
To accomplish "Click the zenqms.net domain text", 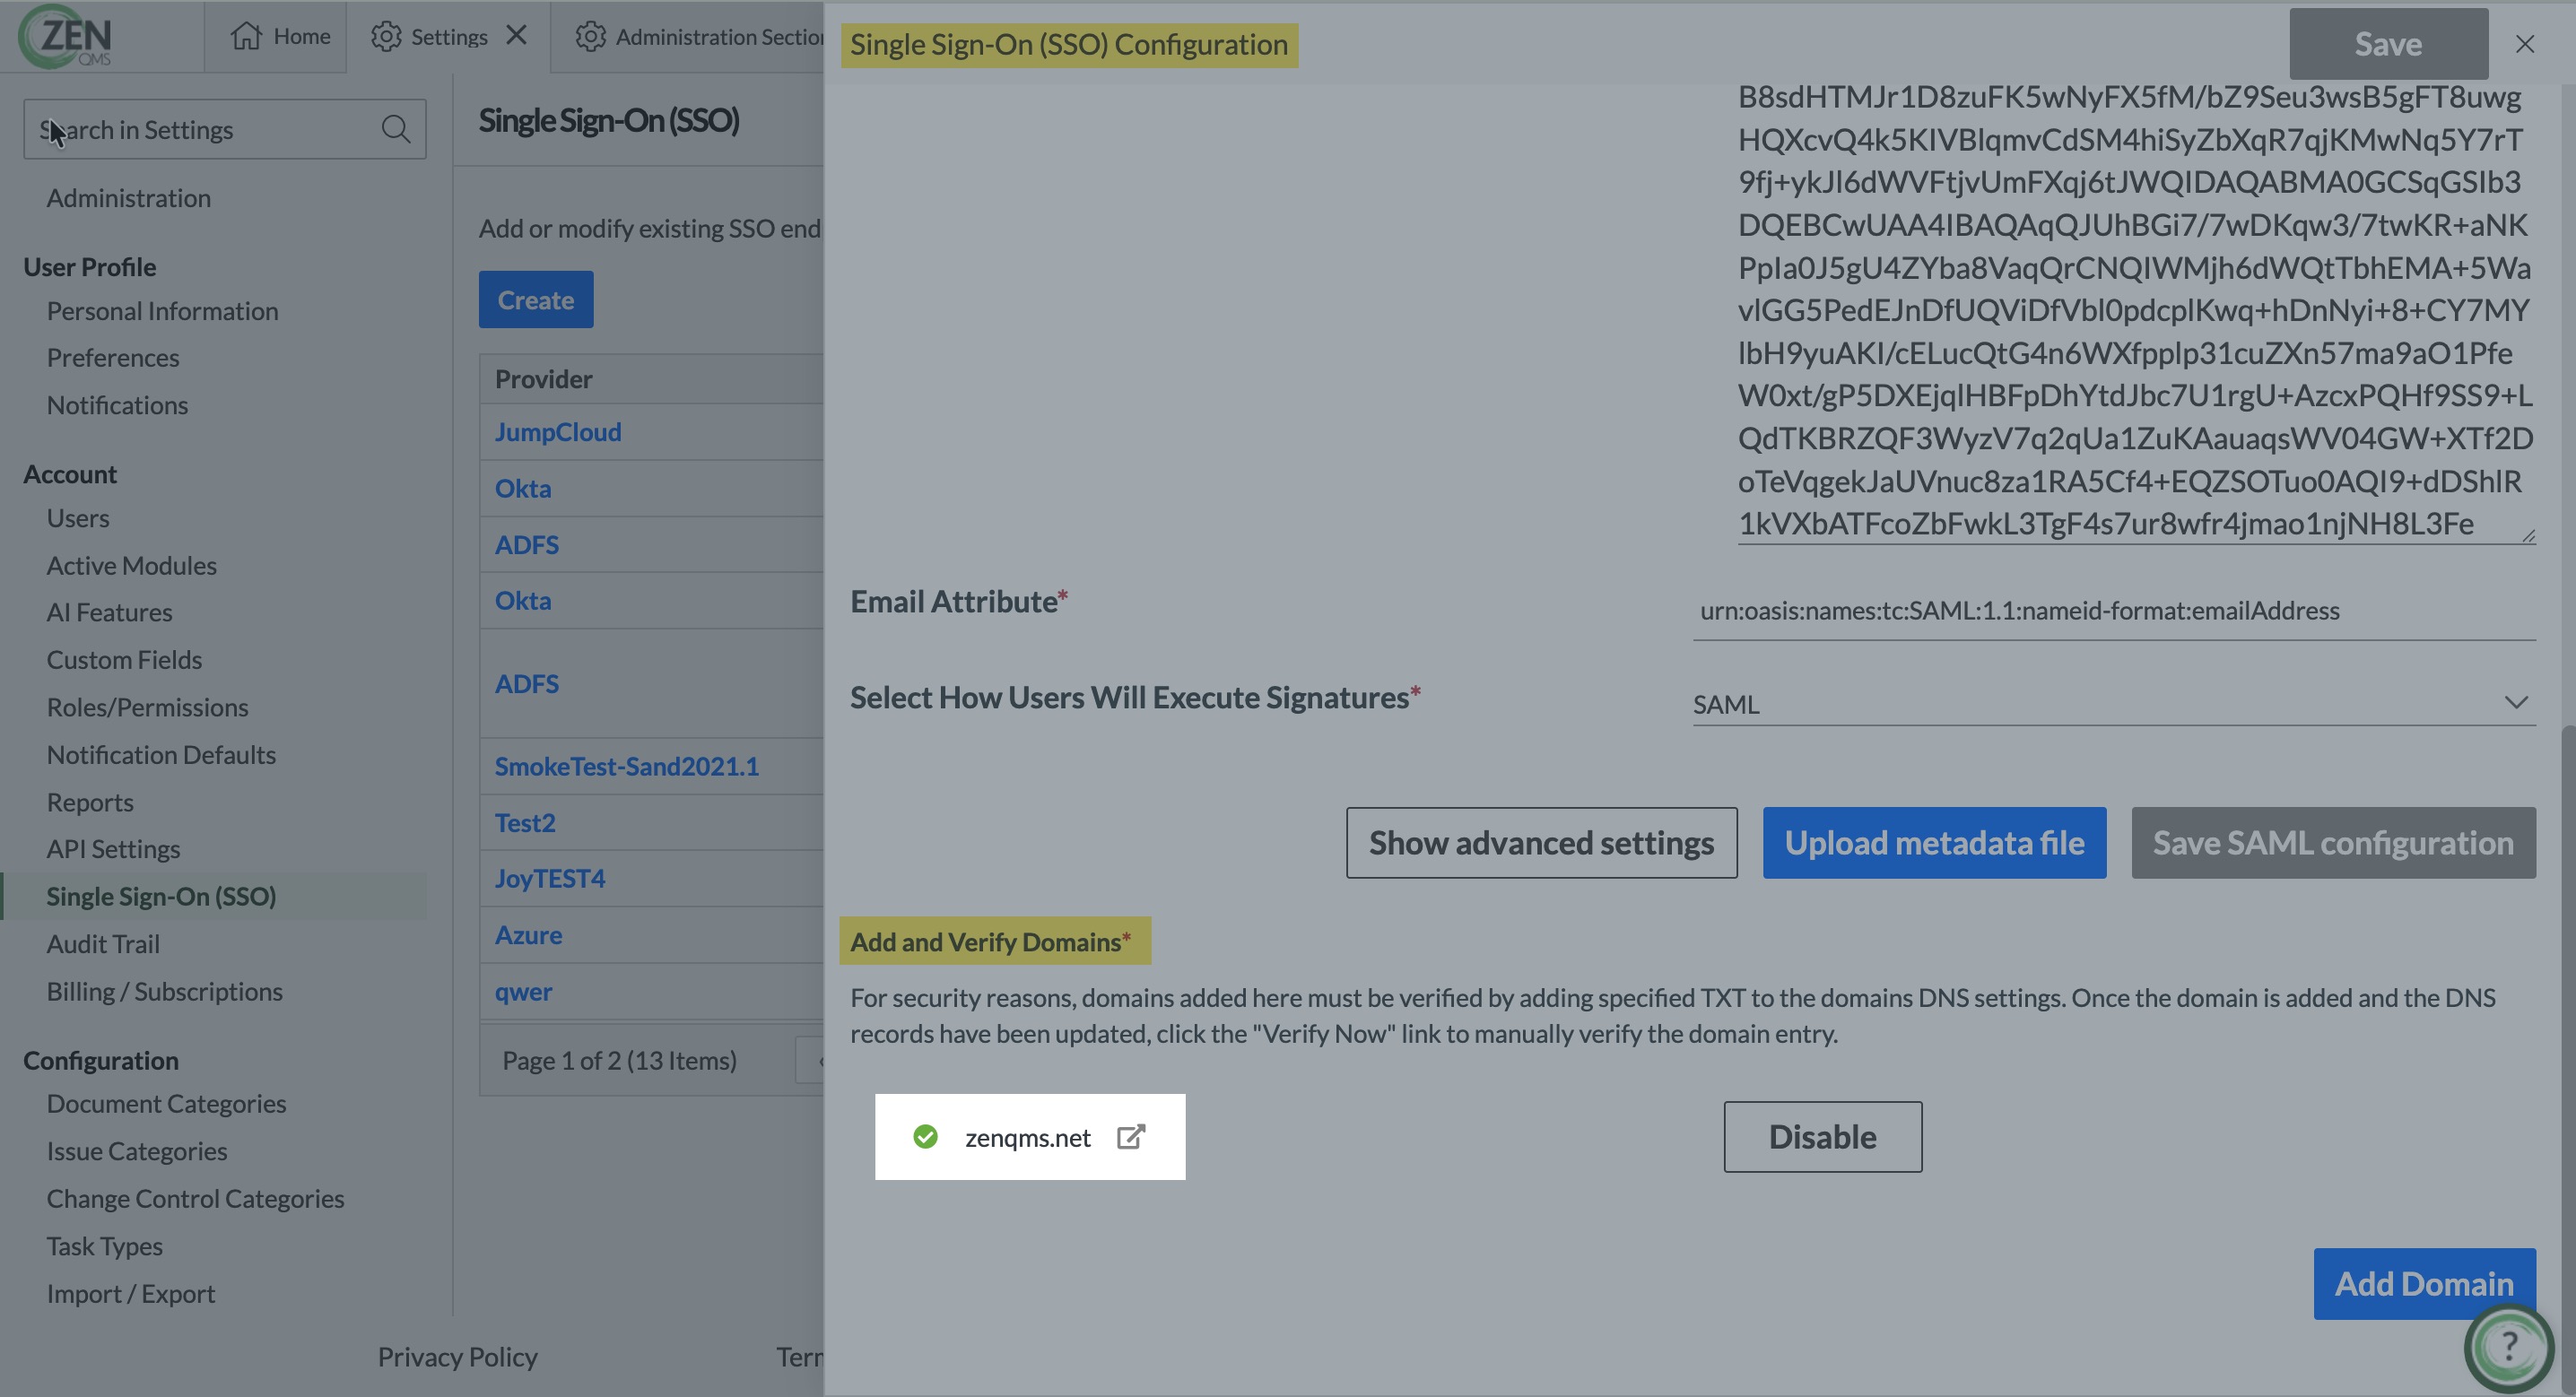I will point(1027,1138).
